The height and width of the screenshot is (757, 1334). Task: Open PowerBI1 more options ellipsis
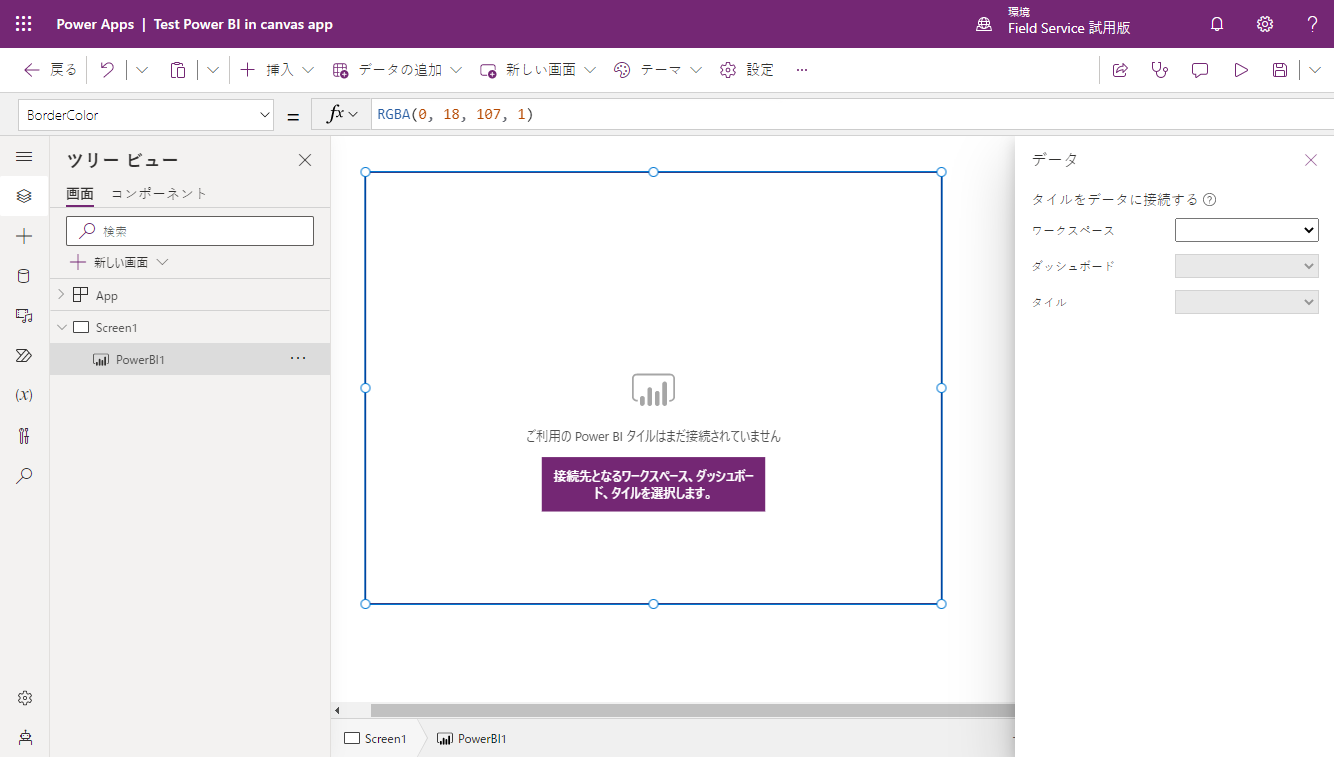point(298,358)
